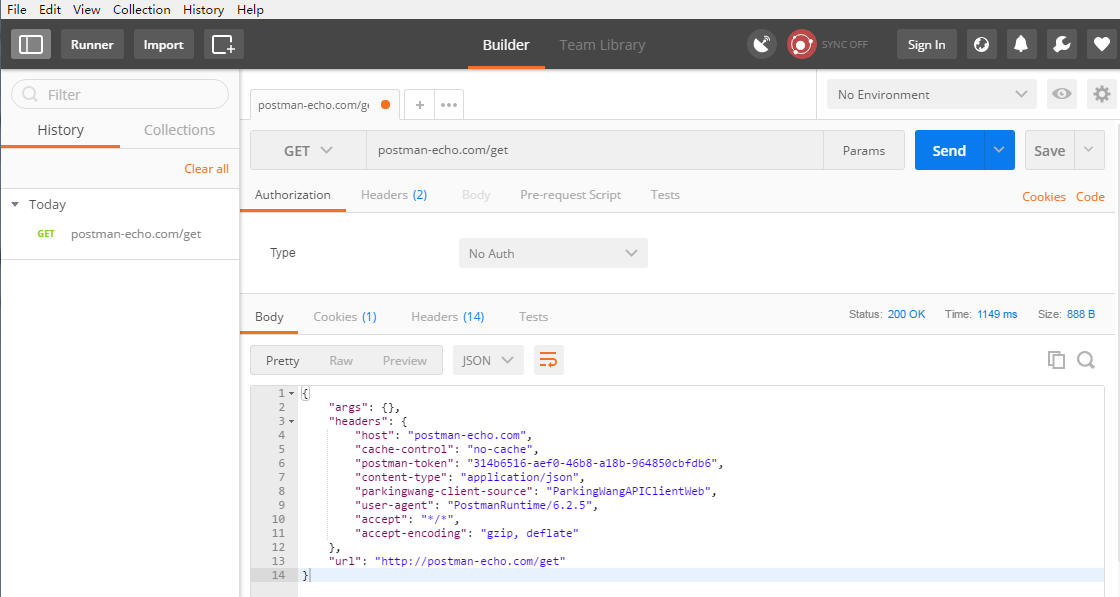
Task: Click the heart icon
Action: (1102, 44)
